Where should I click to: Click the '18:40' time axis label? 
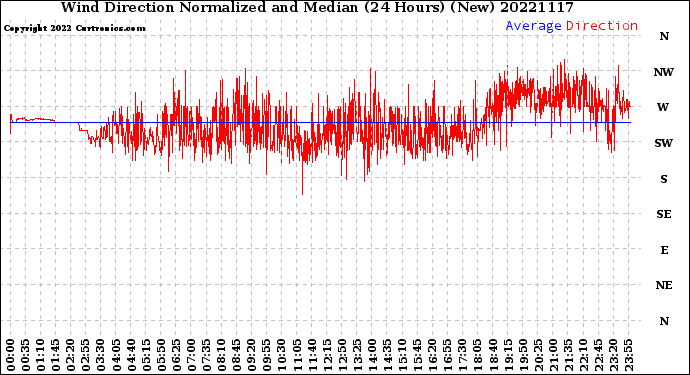point(493,355)
